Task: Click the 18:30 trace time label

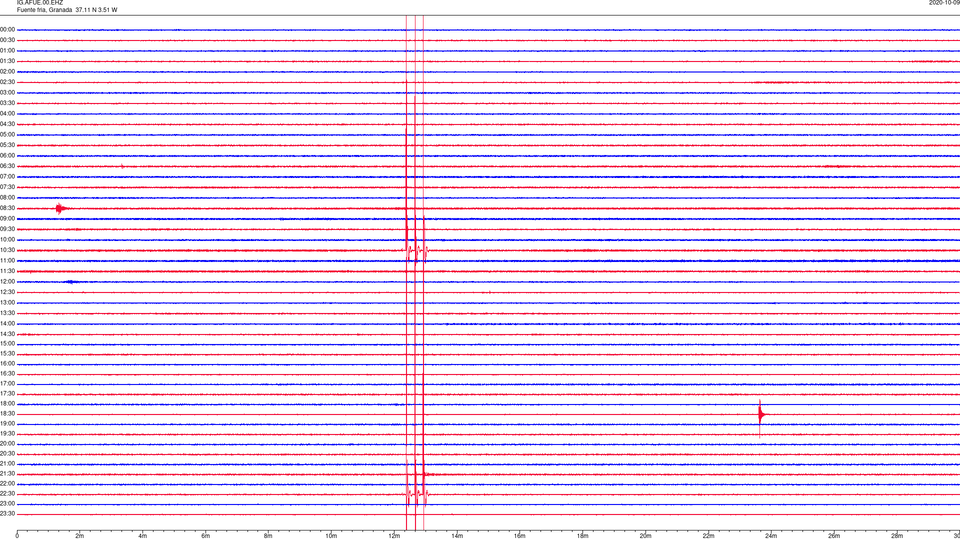Action: (x=7, y=414)
